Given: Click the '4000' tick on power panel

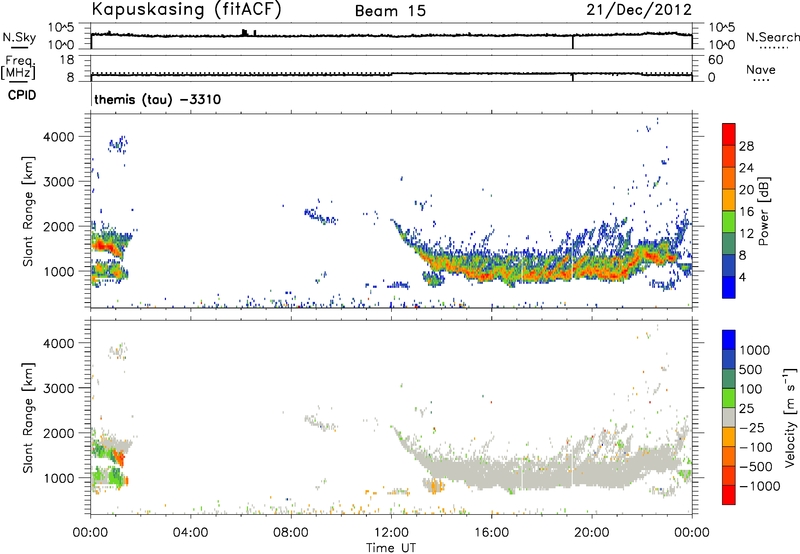Looking at the screenshot, I should click(59, 137).
